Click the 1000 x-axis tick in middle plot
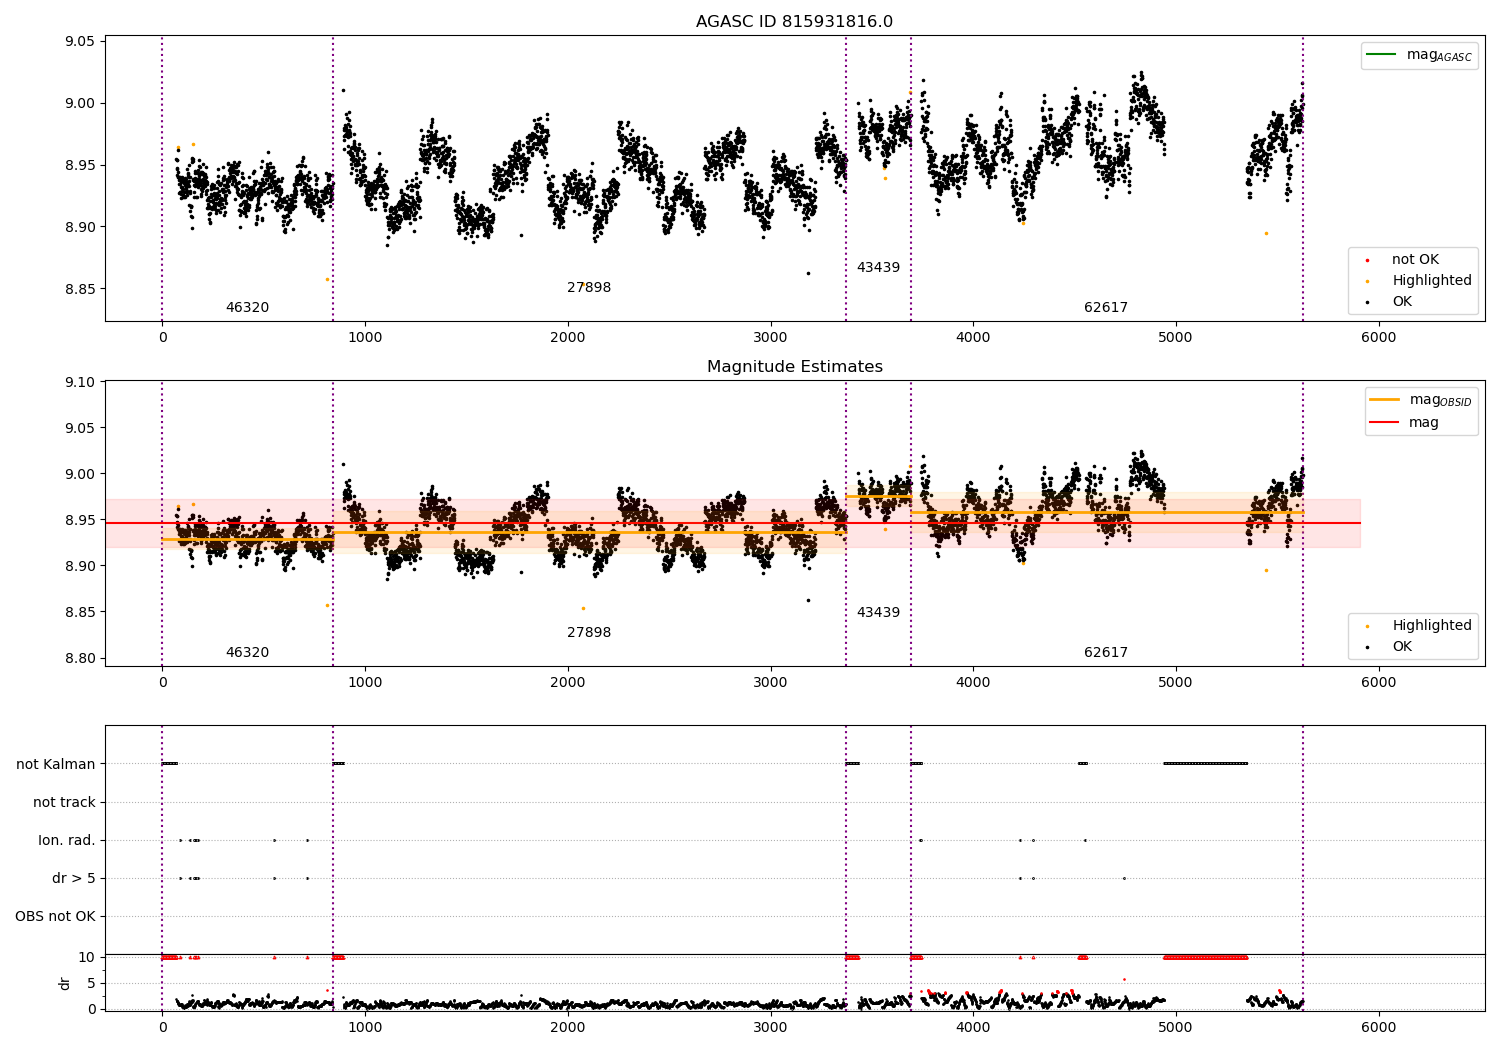The width and height of the screenshot is (1500, 1050). click(365, 683)
